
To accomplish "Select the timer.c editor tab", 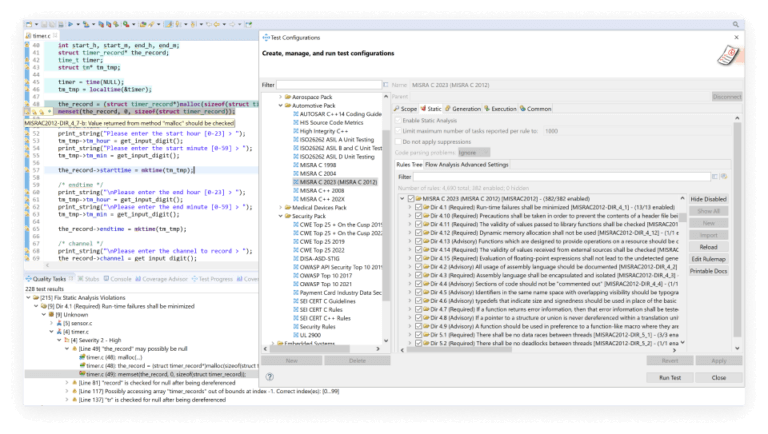I will point(41,36).
